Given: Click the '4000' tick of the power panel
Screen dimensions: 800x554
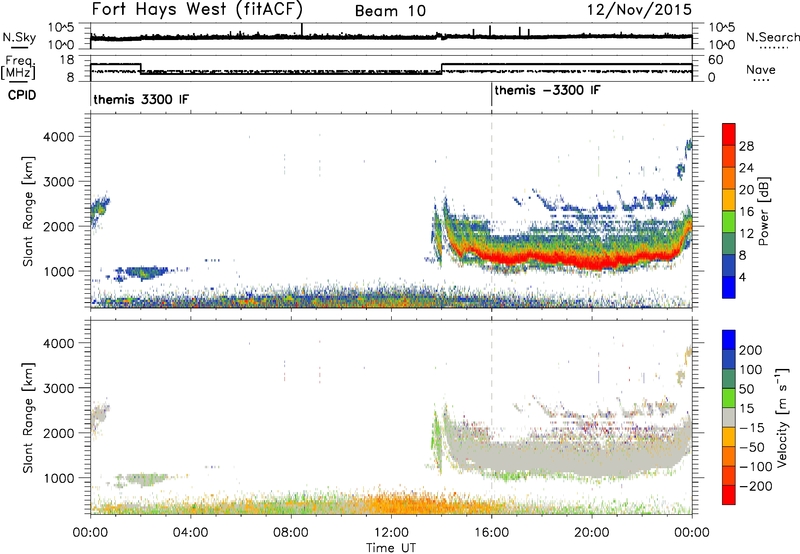Looking at the screenshot, I should [x=58, y=137].
